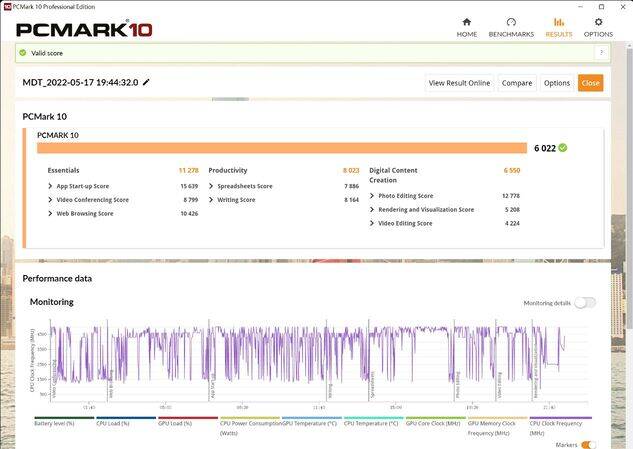Click the Essentials heading
The height and width of the screenshot is (449, 633).
[63, 170]
